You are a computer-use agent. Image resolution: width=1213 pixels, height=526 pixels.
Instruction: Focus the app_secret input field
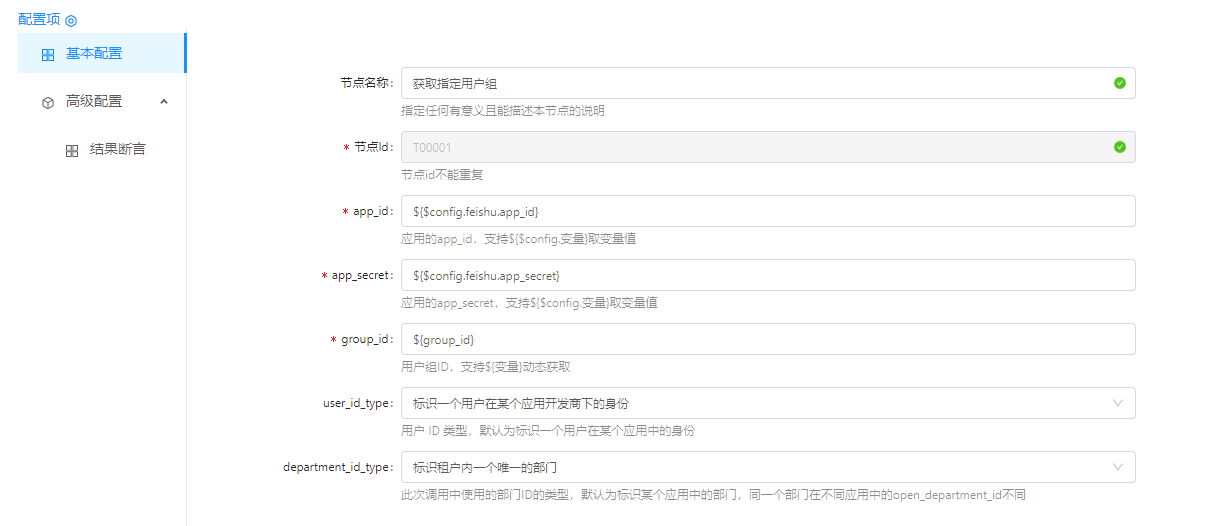[767, 275]
